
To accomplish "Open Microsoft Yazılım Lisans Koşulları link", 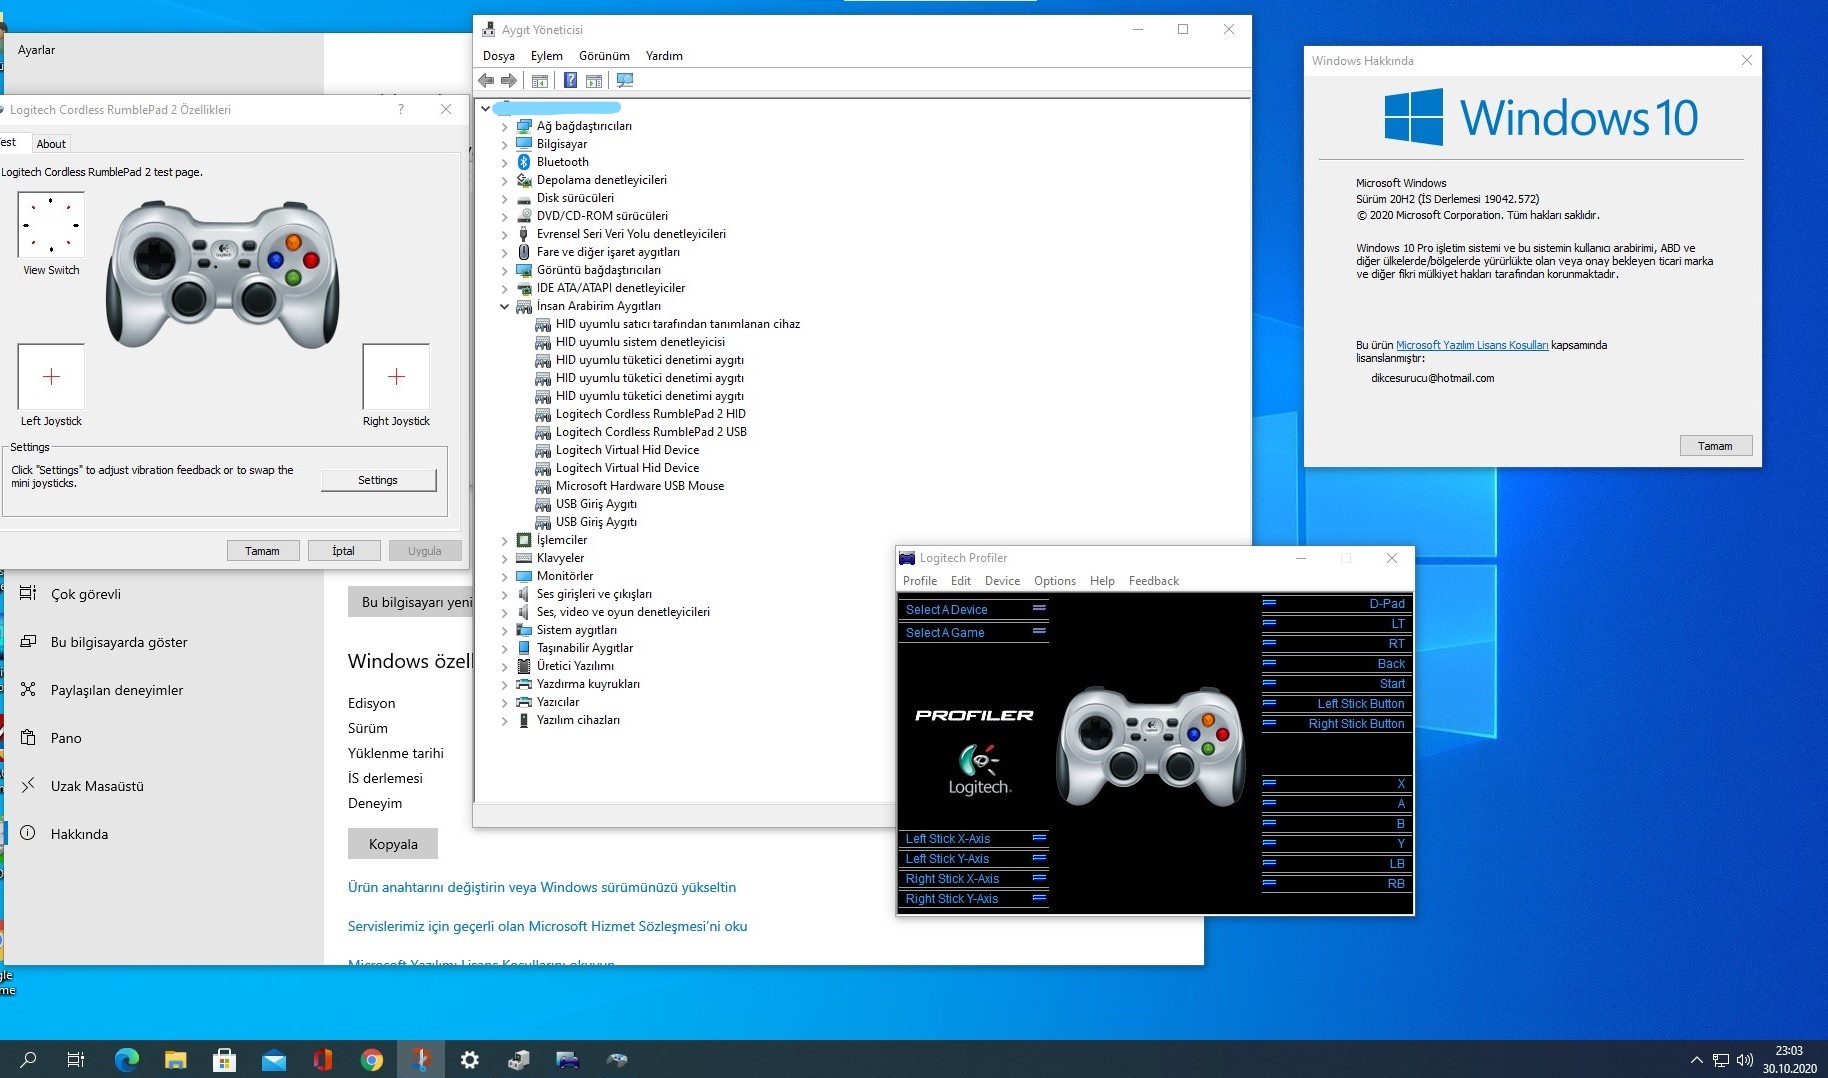I will (x=1472, y=345).
